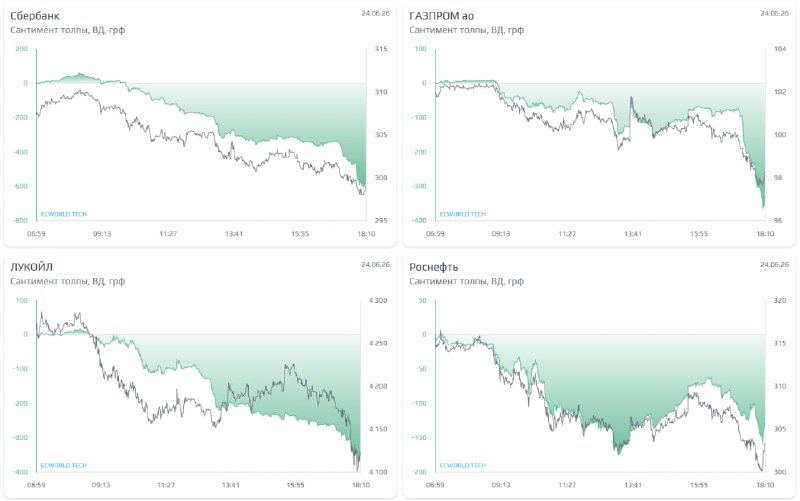Click the Сбербанк chart title
Viewport: 800px width, 501px height.
click(35, 16)
